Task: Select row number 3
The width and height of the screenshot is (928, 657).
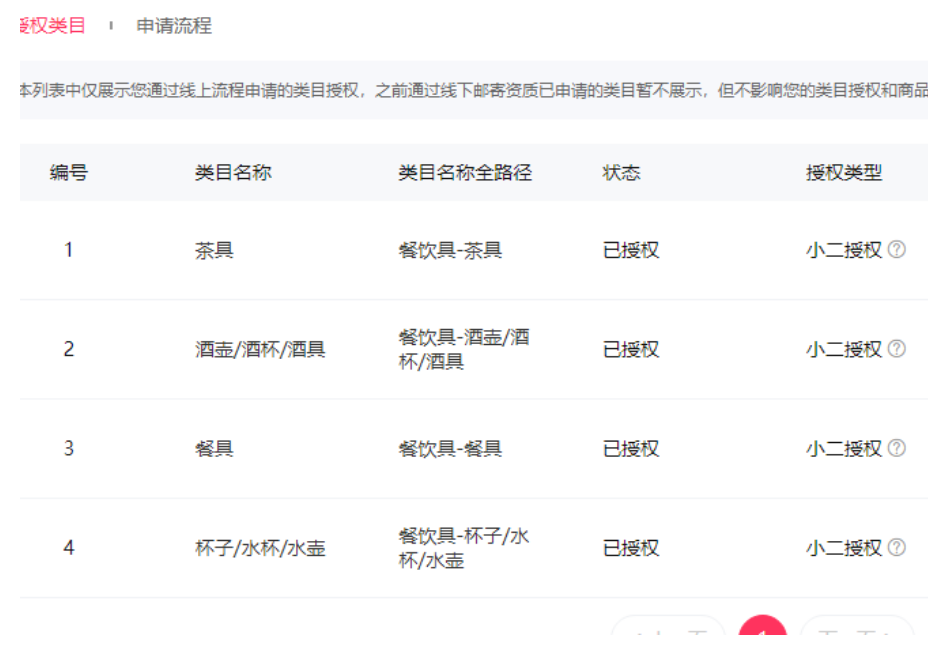Action: 69,449
